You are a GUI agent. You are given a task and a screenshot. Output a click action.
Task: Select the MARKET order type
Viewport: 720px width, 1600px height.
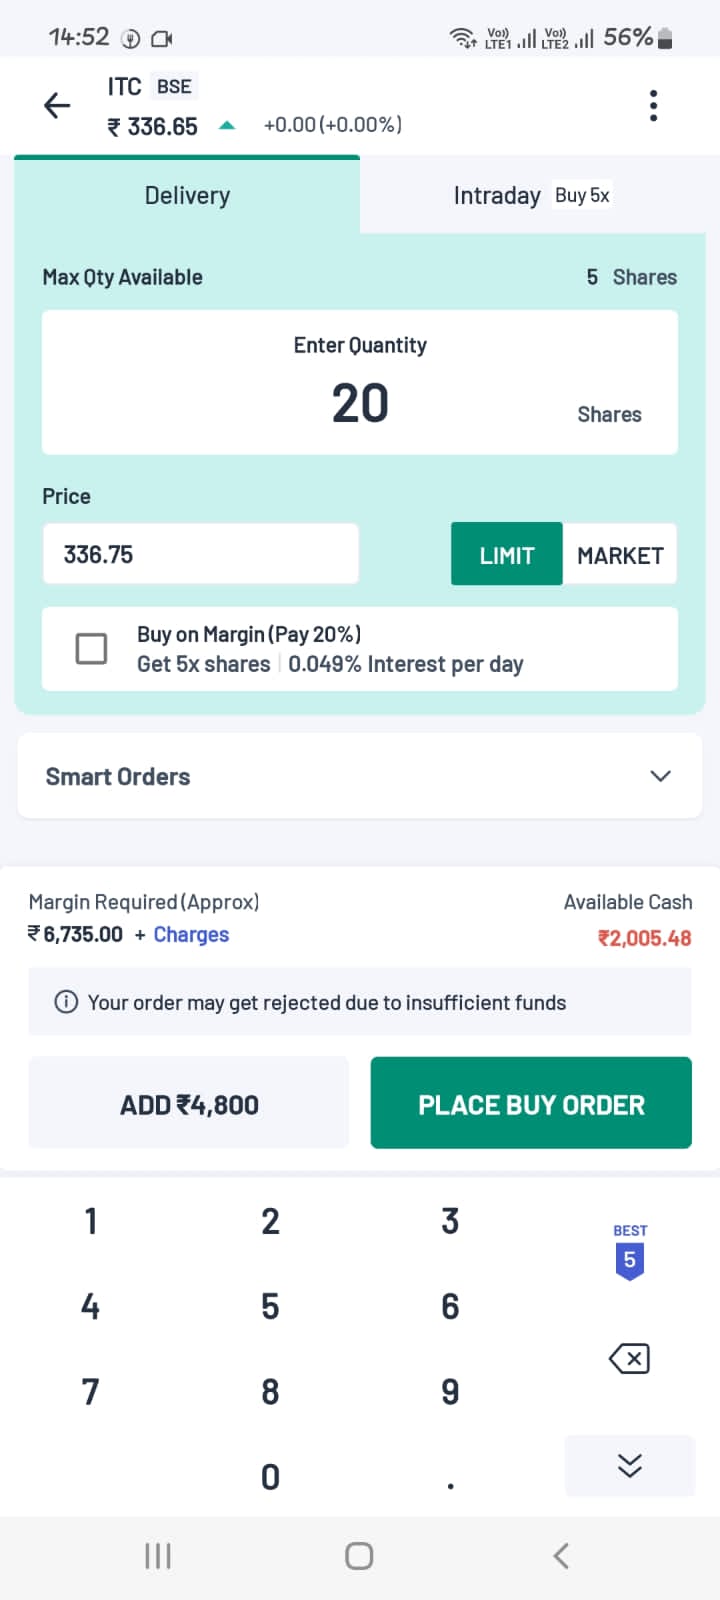coord(620,554)
